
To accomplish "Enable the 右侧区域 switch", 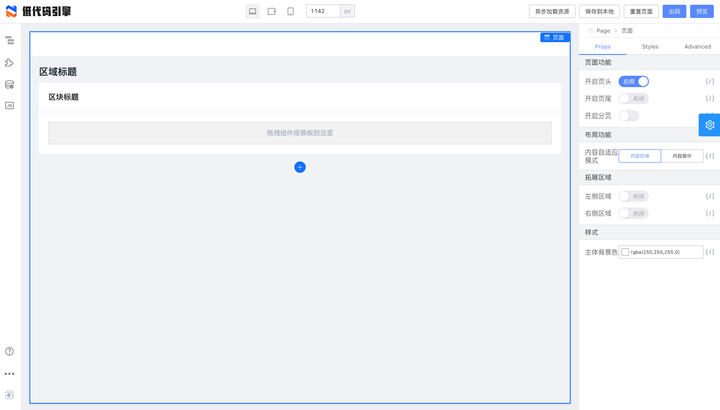I will [x=634, y=213].
